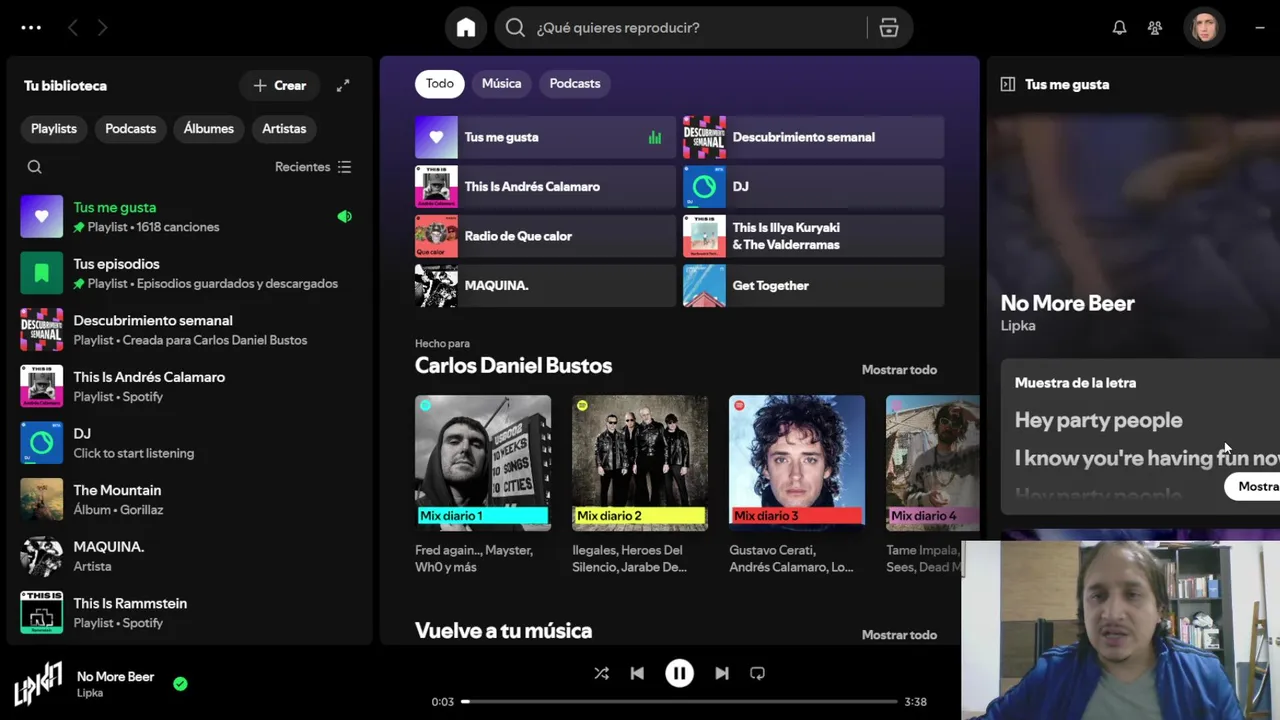This screenshot has height=720, width=1280.
Task: Click the green saved checkmark for No More Beer
Action: click(180, 684)
